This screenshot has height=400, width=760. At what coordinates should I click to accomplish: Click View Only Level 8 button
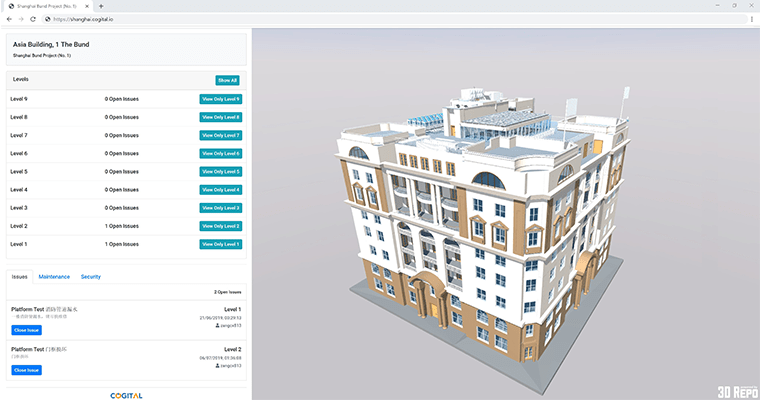click(221, 117)
